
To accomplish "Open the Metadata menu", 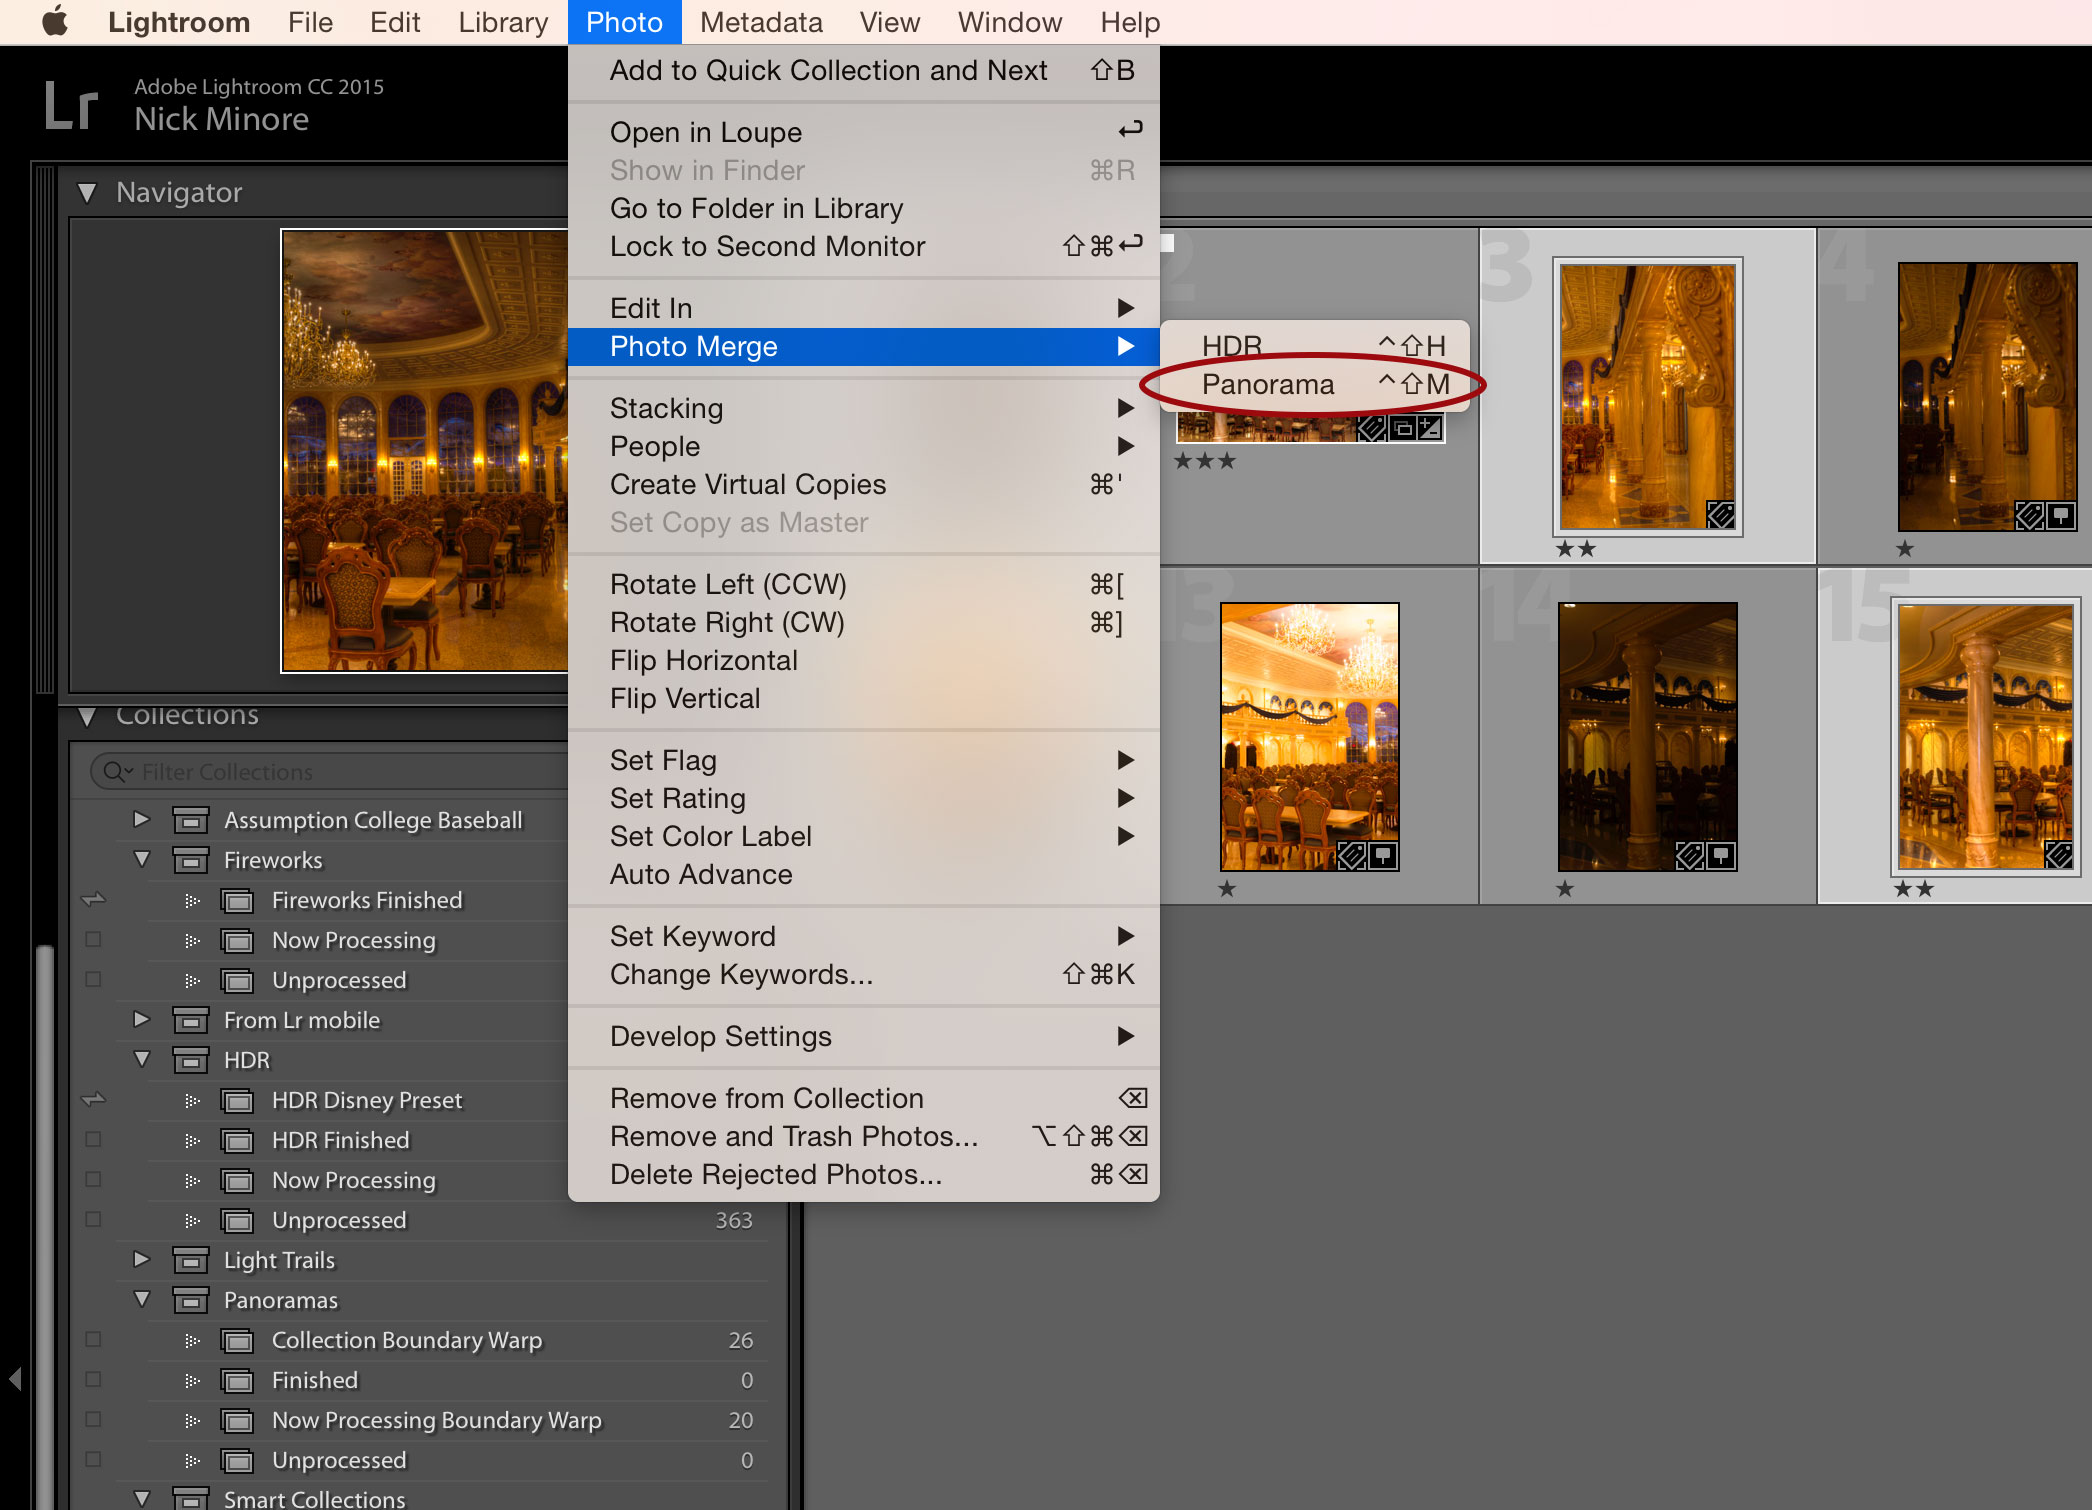I will pyautogui.click(x=760, y=22).
